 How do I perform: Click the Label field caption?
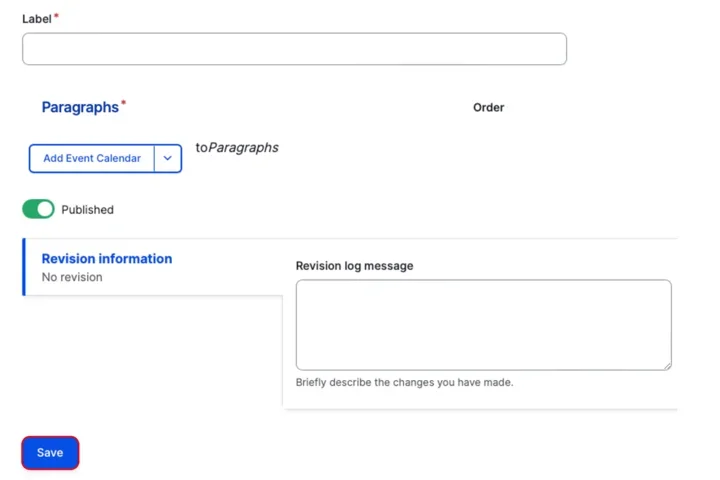tap(37, 19)
